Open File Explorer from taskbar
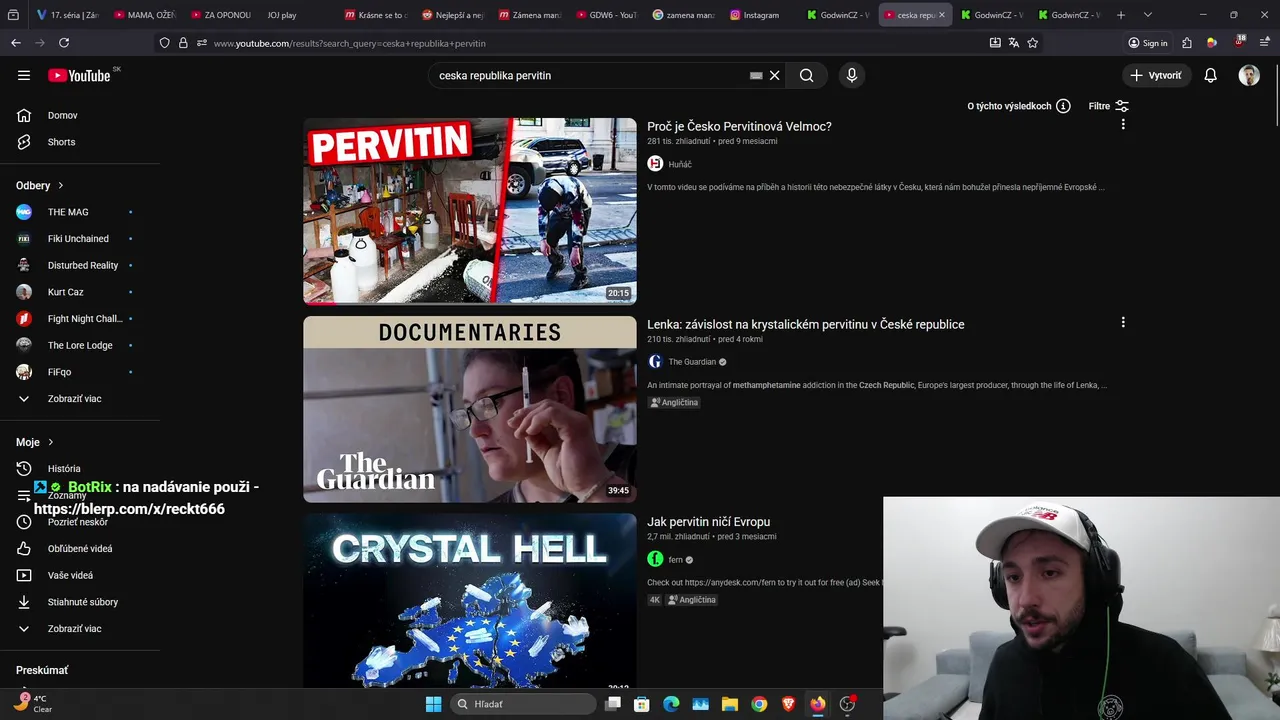The width and height of the screenshot is (1280, 720). point(730,704)
